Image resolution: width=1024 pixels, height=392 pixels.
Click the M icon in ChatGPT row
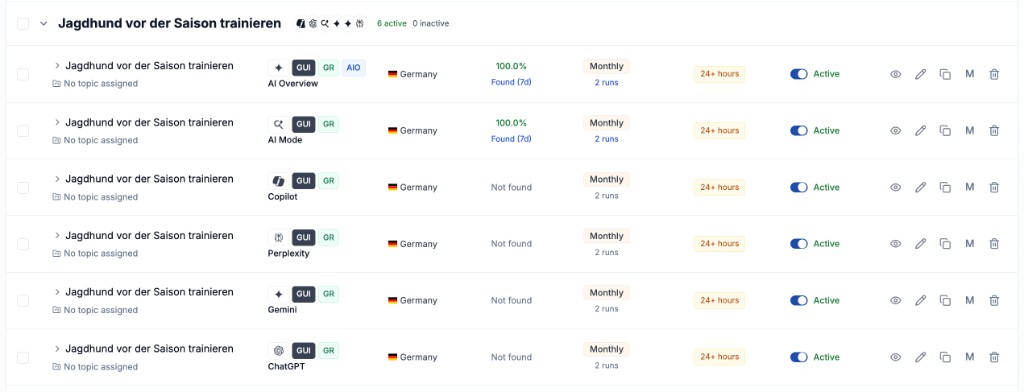(x=970, y=357)
